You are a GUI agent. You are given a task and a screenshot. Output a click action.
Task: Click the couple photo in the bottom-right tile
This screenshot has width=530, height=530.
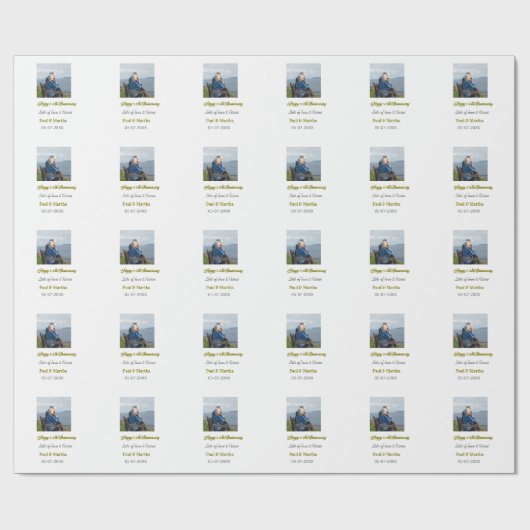(x=470, y=414)
